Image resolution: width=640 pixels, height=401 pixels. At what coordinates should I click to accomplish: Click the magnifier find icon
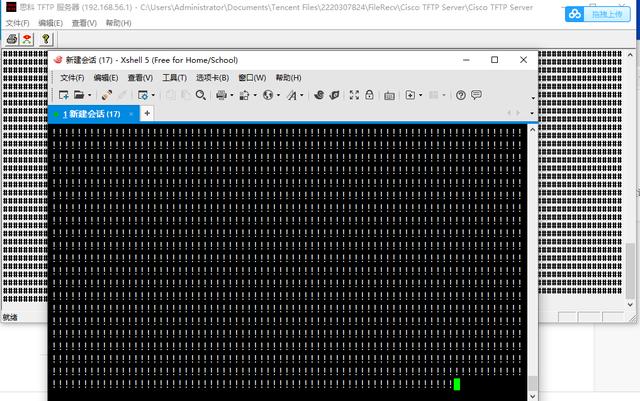point(200,95)
